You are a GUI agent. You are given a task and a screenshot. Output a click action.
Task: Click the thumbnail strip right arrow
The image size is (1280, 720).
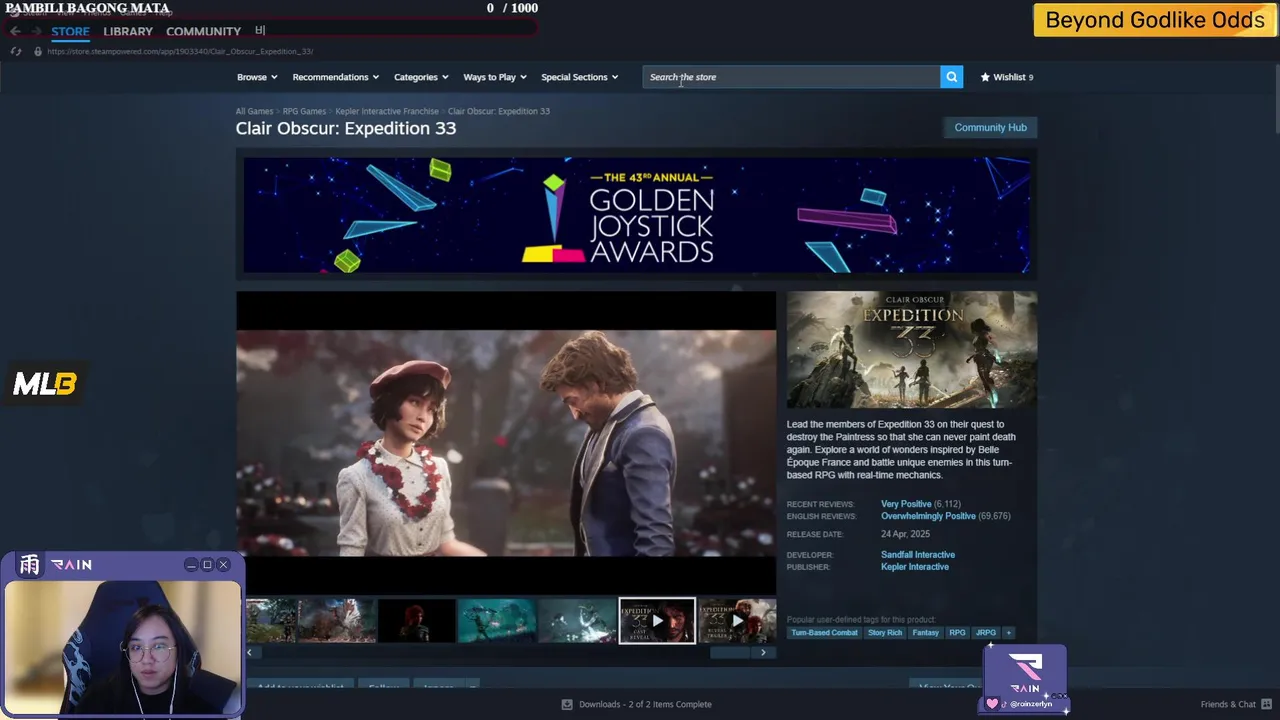pyautogui.click(x=763, y=652)
